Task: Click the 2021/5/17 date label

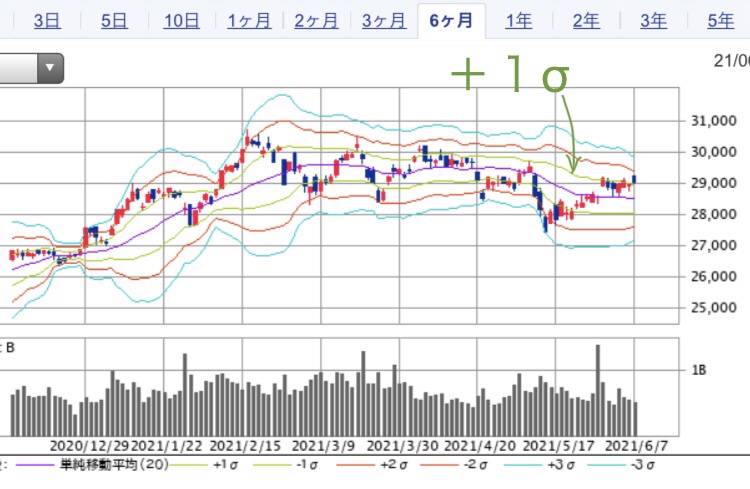Action: (x=558, y=446)
